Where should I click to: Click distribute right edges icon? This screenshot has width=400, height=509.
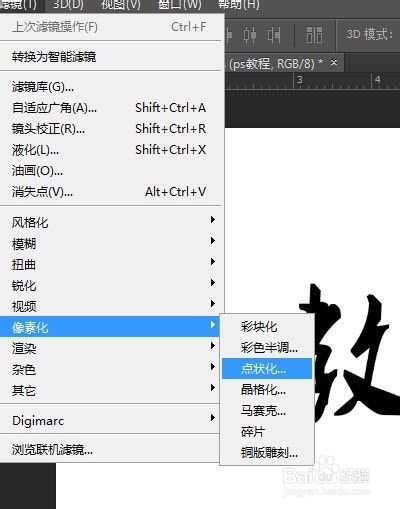(x=274, y=35)
